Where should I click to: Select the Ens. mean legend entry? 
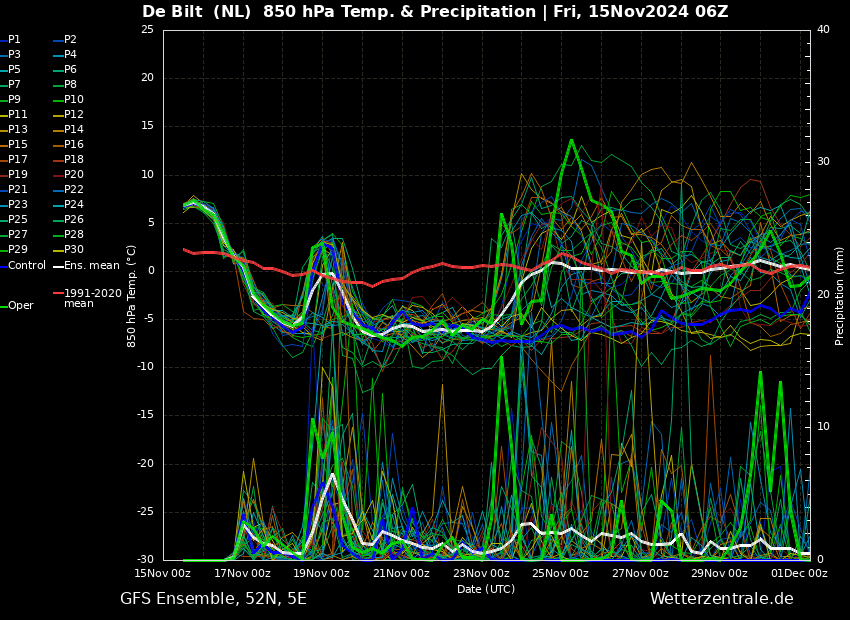coord(91,265)
